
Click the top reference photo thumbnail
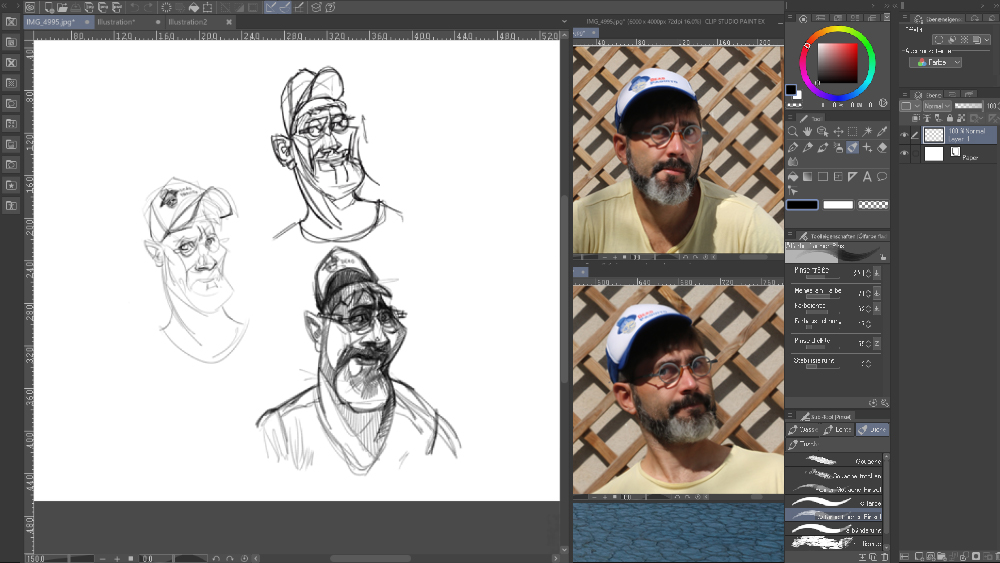(677, 149)
